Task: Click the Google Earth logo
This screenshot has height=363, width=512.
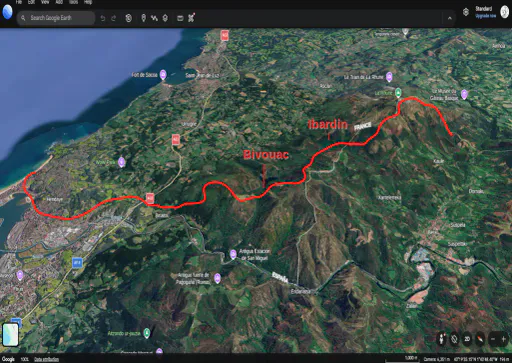Action: click(7, 12)
